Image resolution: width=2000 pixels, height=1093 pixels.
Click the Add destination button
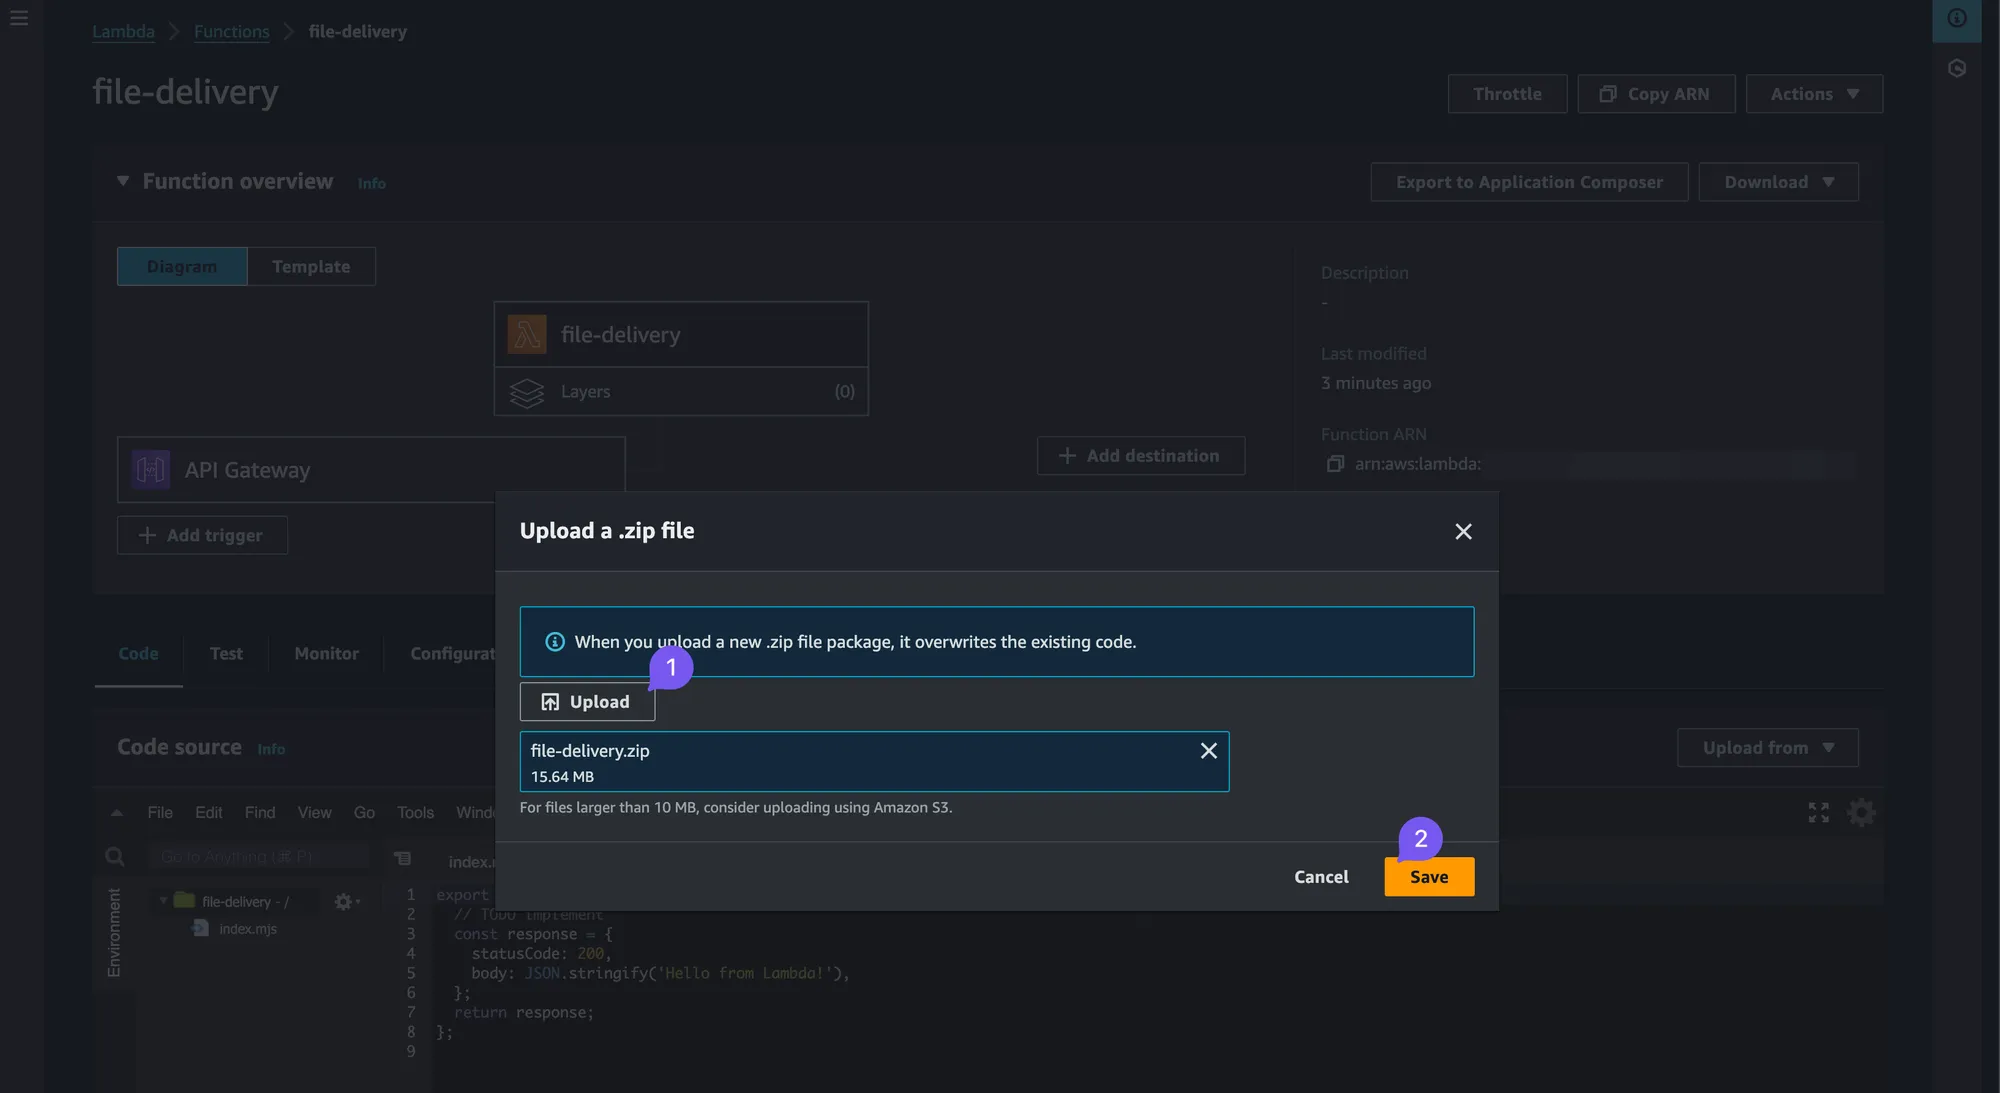(x=1140, y=455)
